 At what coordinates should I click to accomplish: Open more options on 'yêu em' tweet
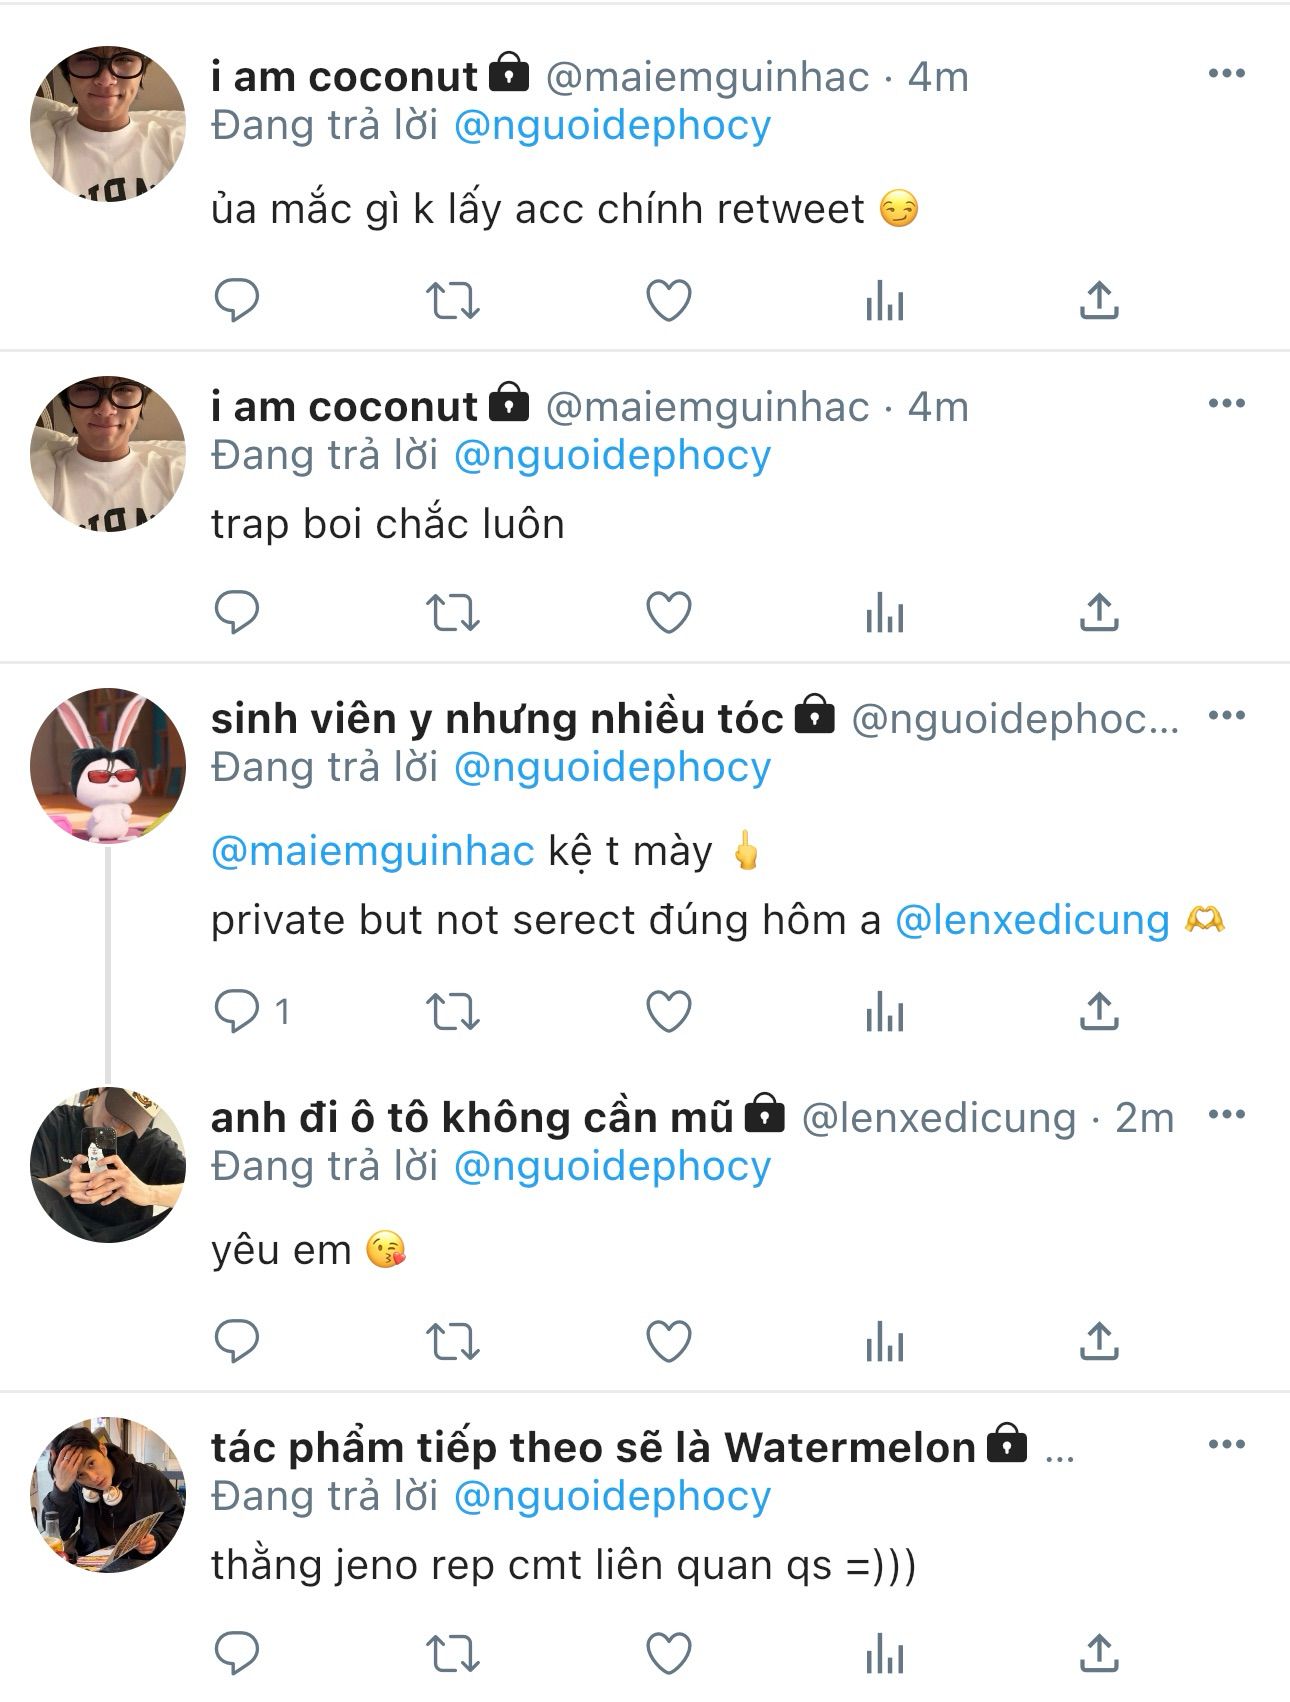pyautogui.click(x=1226, y=1115)
